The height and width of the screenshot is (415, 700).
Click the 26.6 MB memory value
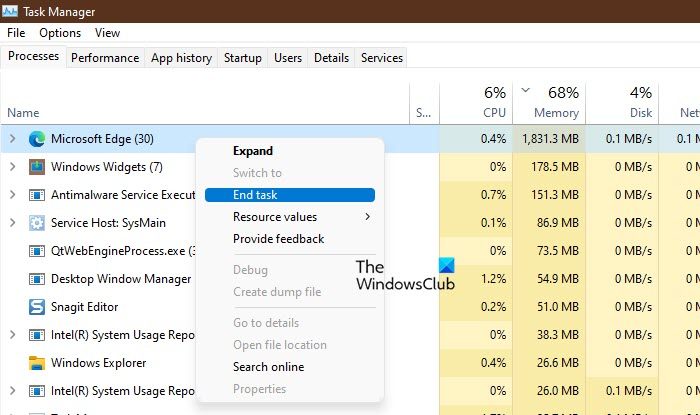pos(558,363)
